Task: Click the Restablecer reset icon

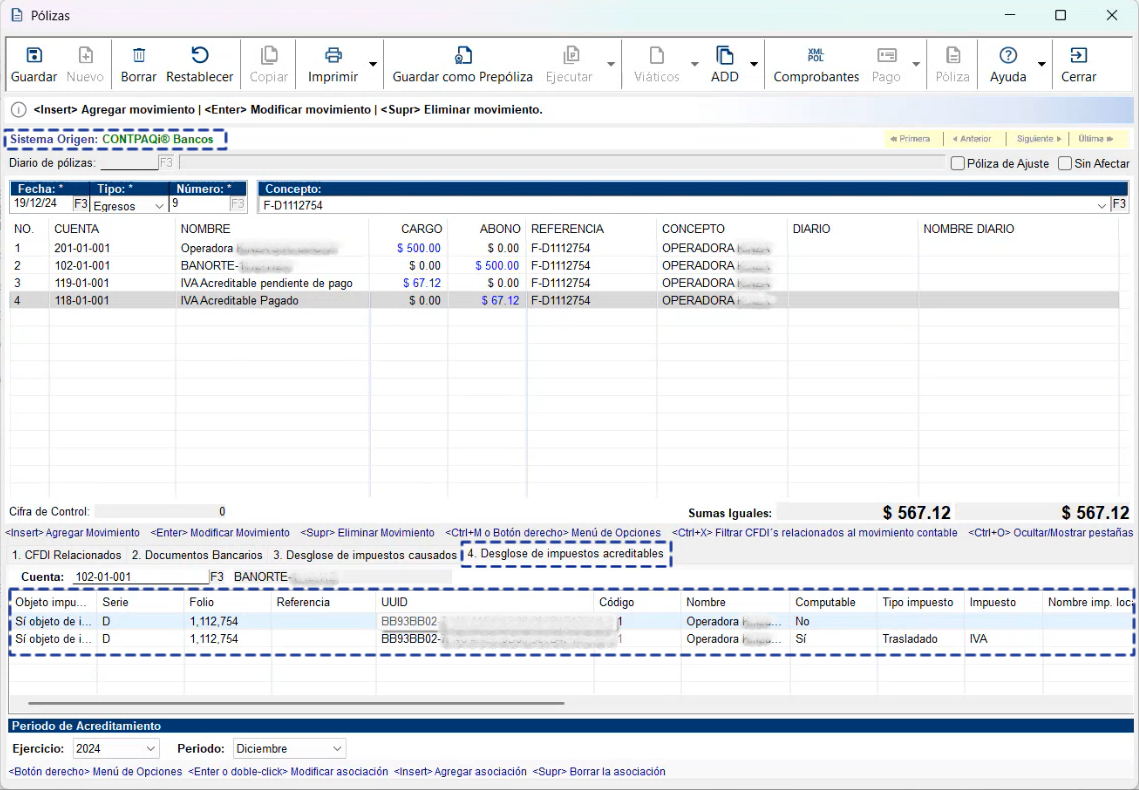Action: coord(199,56)
